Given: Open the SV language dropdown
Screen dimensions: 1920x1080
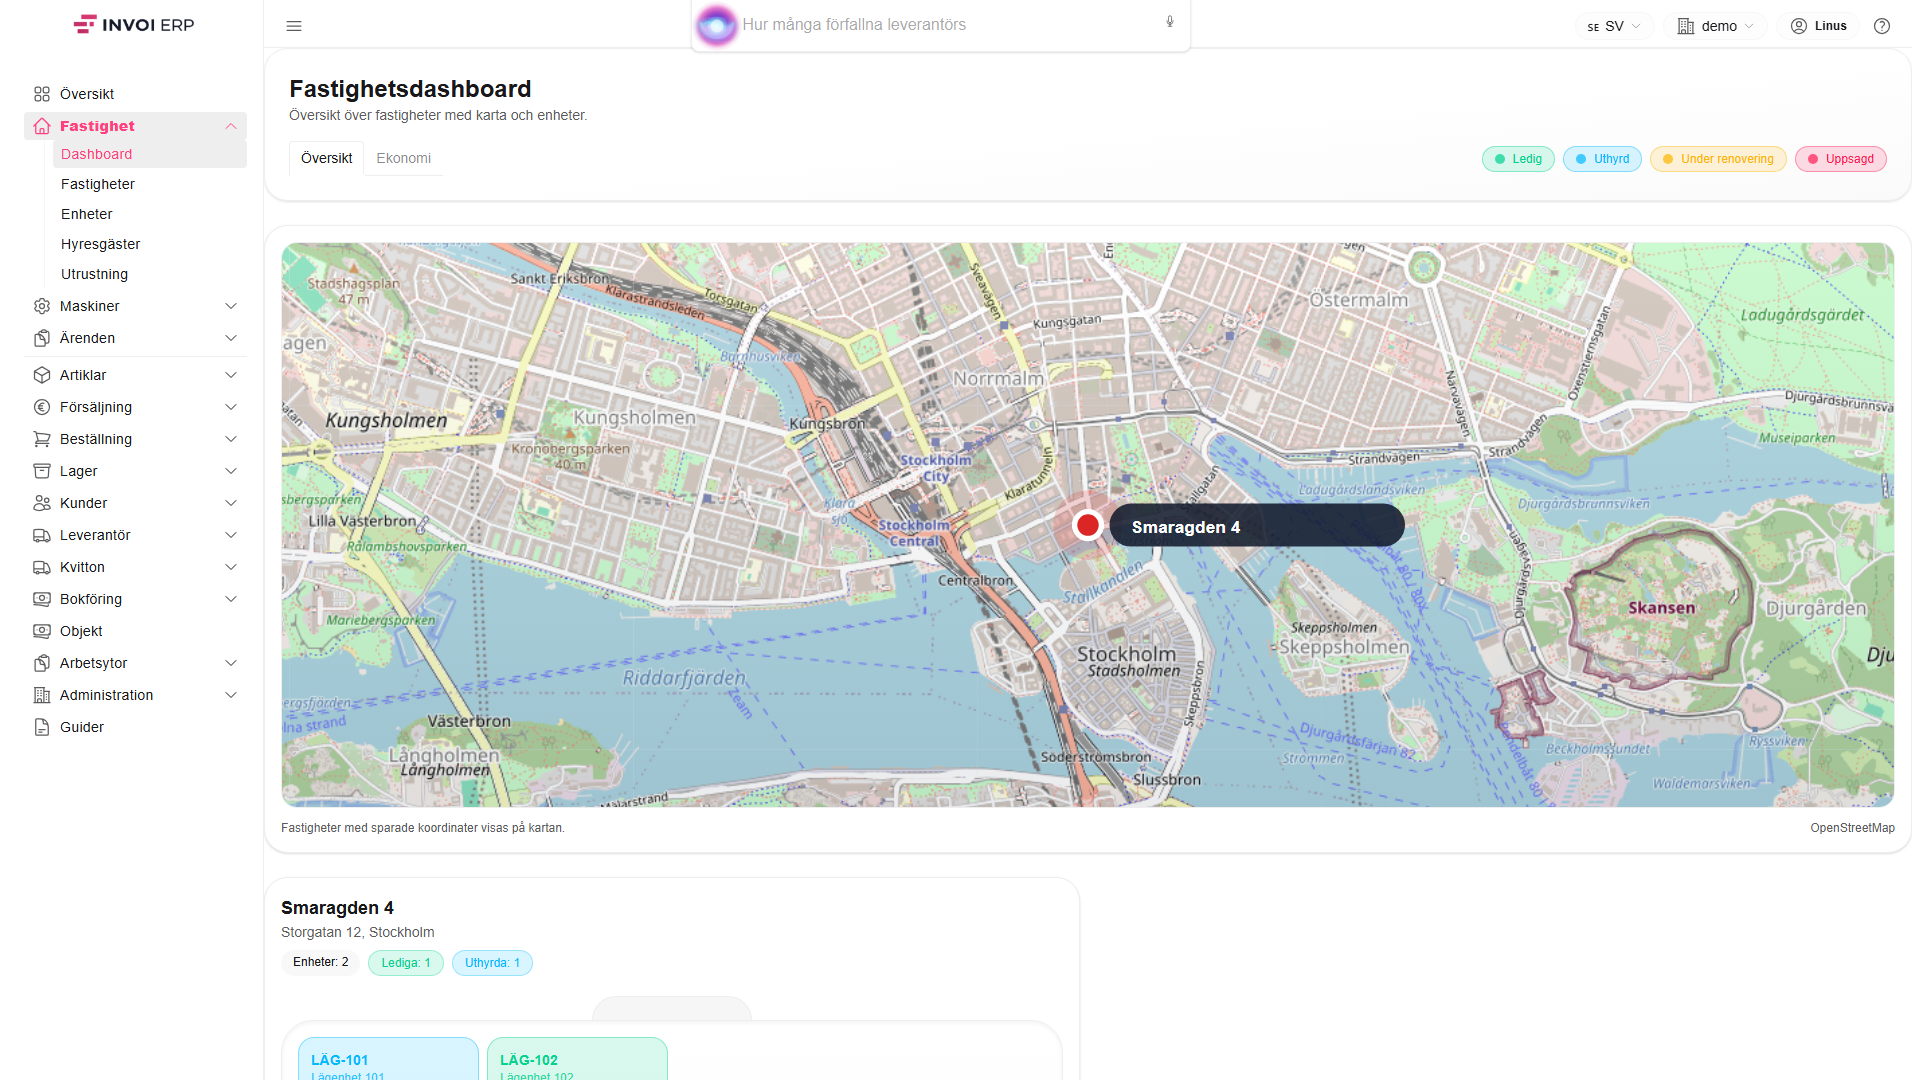Looking at the screenshot, I should click(x=1614, y=26).
